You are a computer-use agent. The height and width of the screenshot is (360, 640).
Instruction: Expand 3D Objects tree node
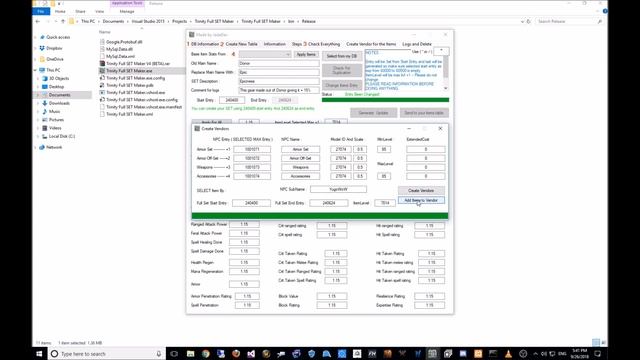click(x=39, y=78)
